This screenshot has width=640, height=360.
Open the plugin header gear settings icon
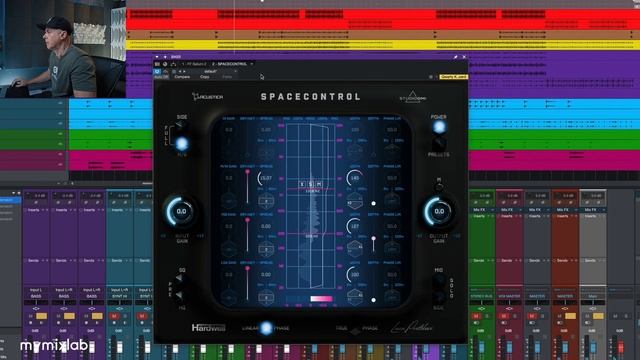pyautogui.click(x=431, y=77)
